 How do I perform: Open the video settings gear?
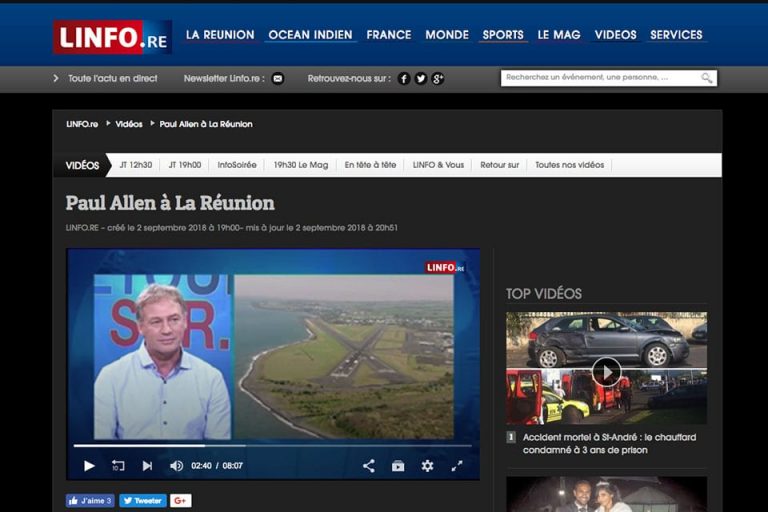click(427, 465)
